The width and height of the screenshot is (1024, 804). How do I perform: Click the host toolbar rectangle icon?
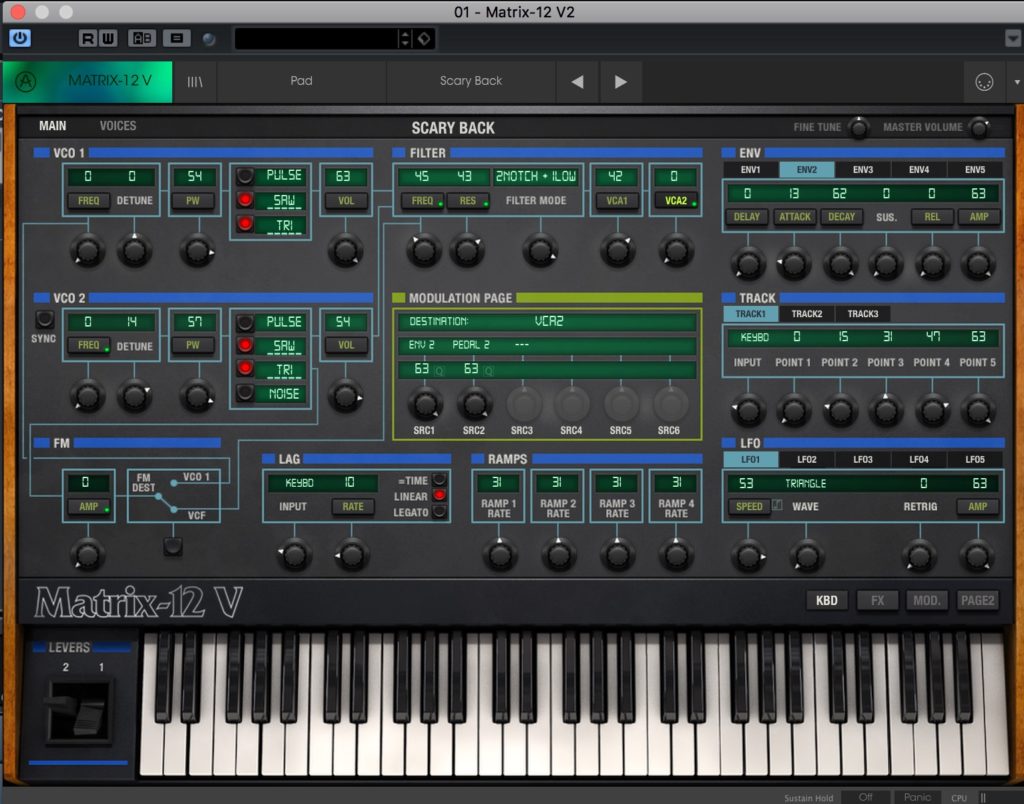[x=176, y=39]
